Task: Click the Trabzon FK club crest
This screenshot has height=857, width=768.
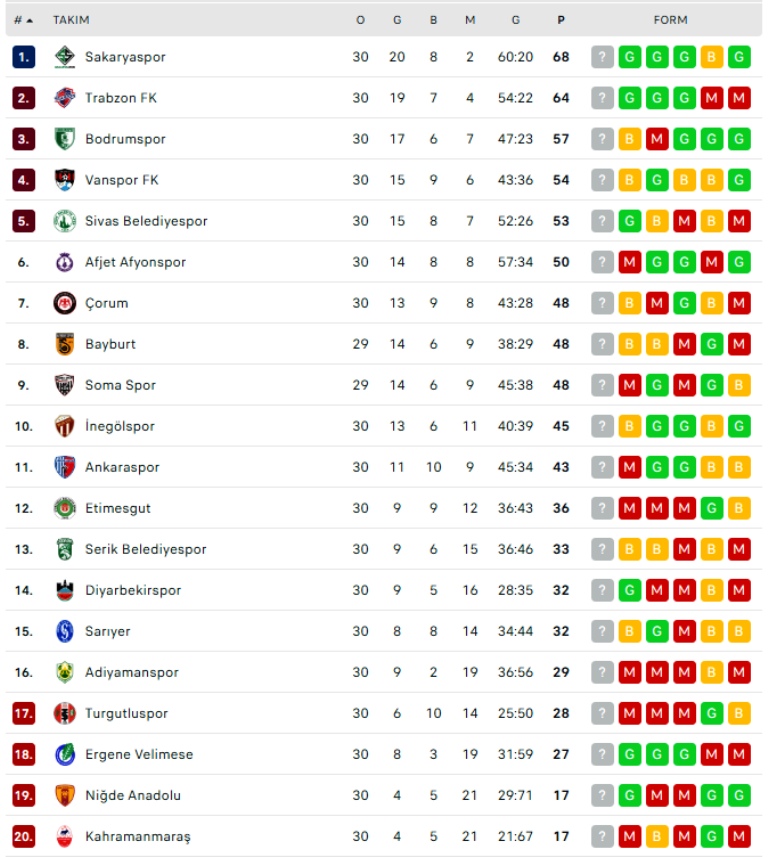Action: point(65,98)
